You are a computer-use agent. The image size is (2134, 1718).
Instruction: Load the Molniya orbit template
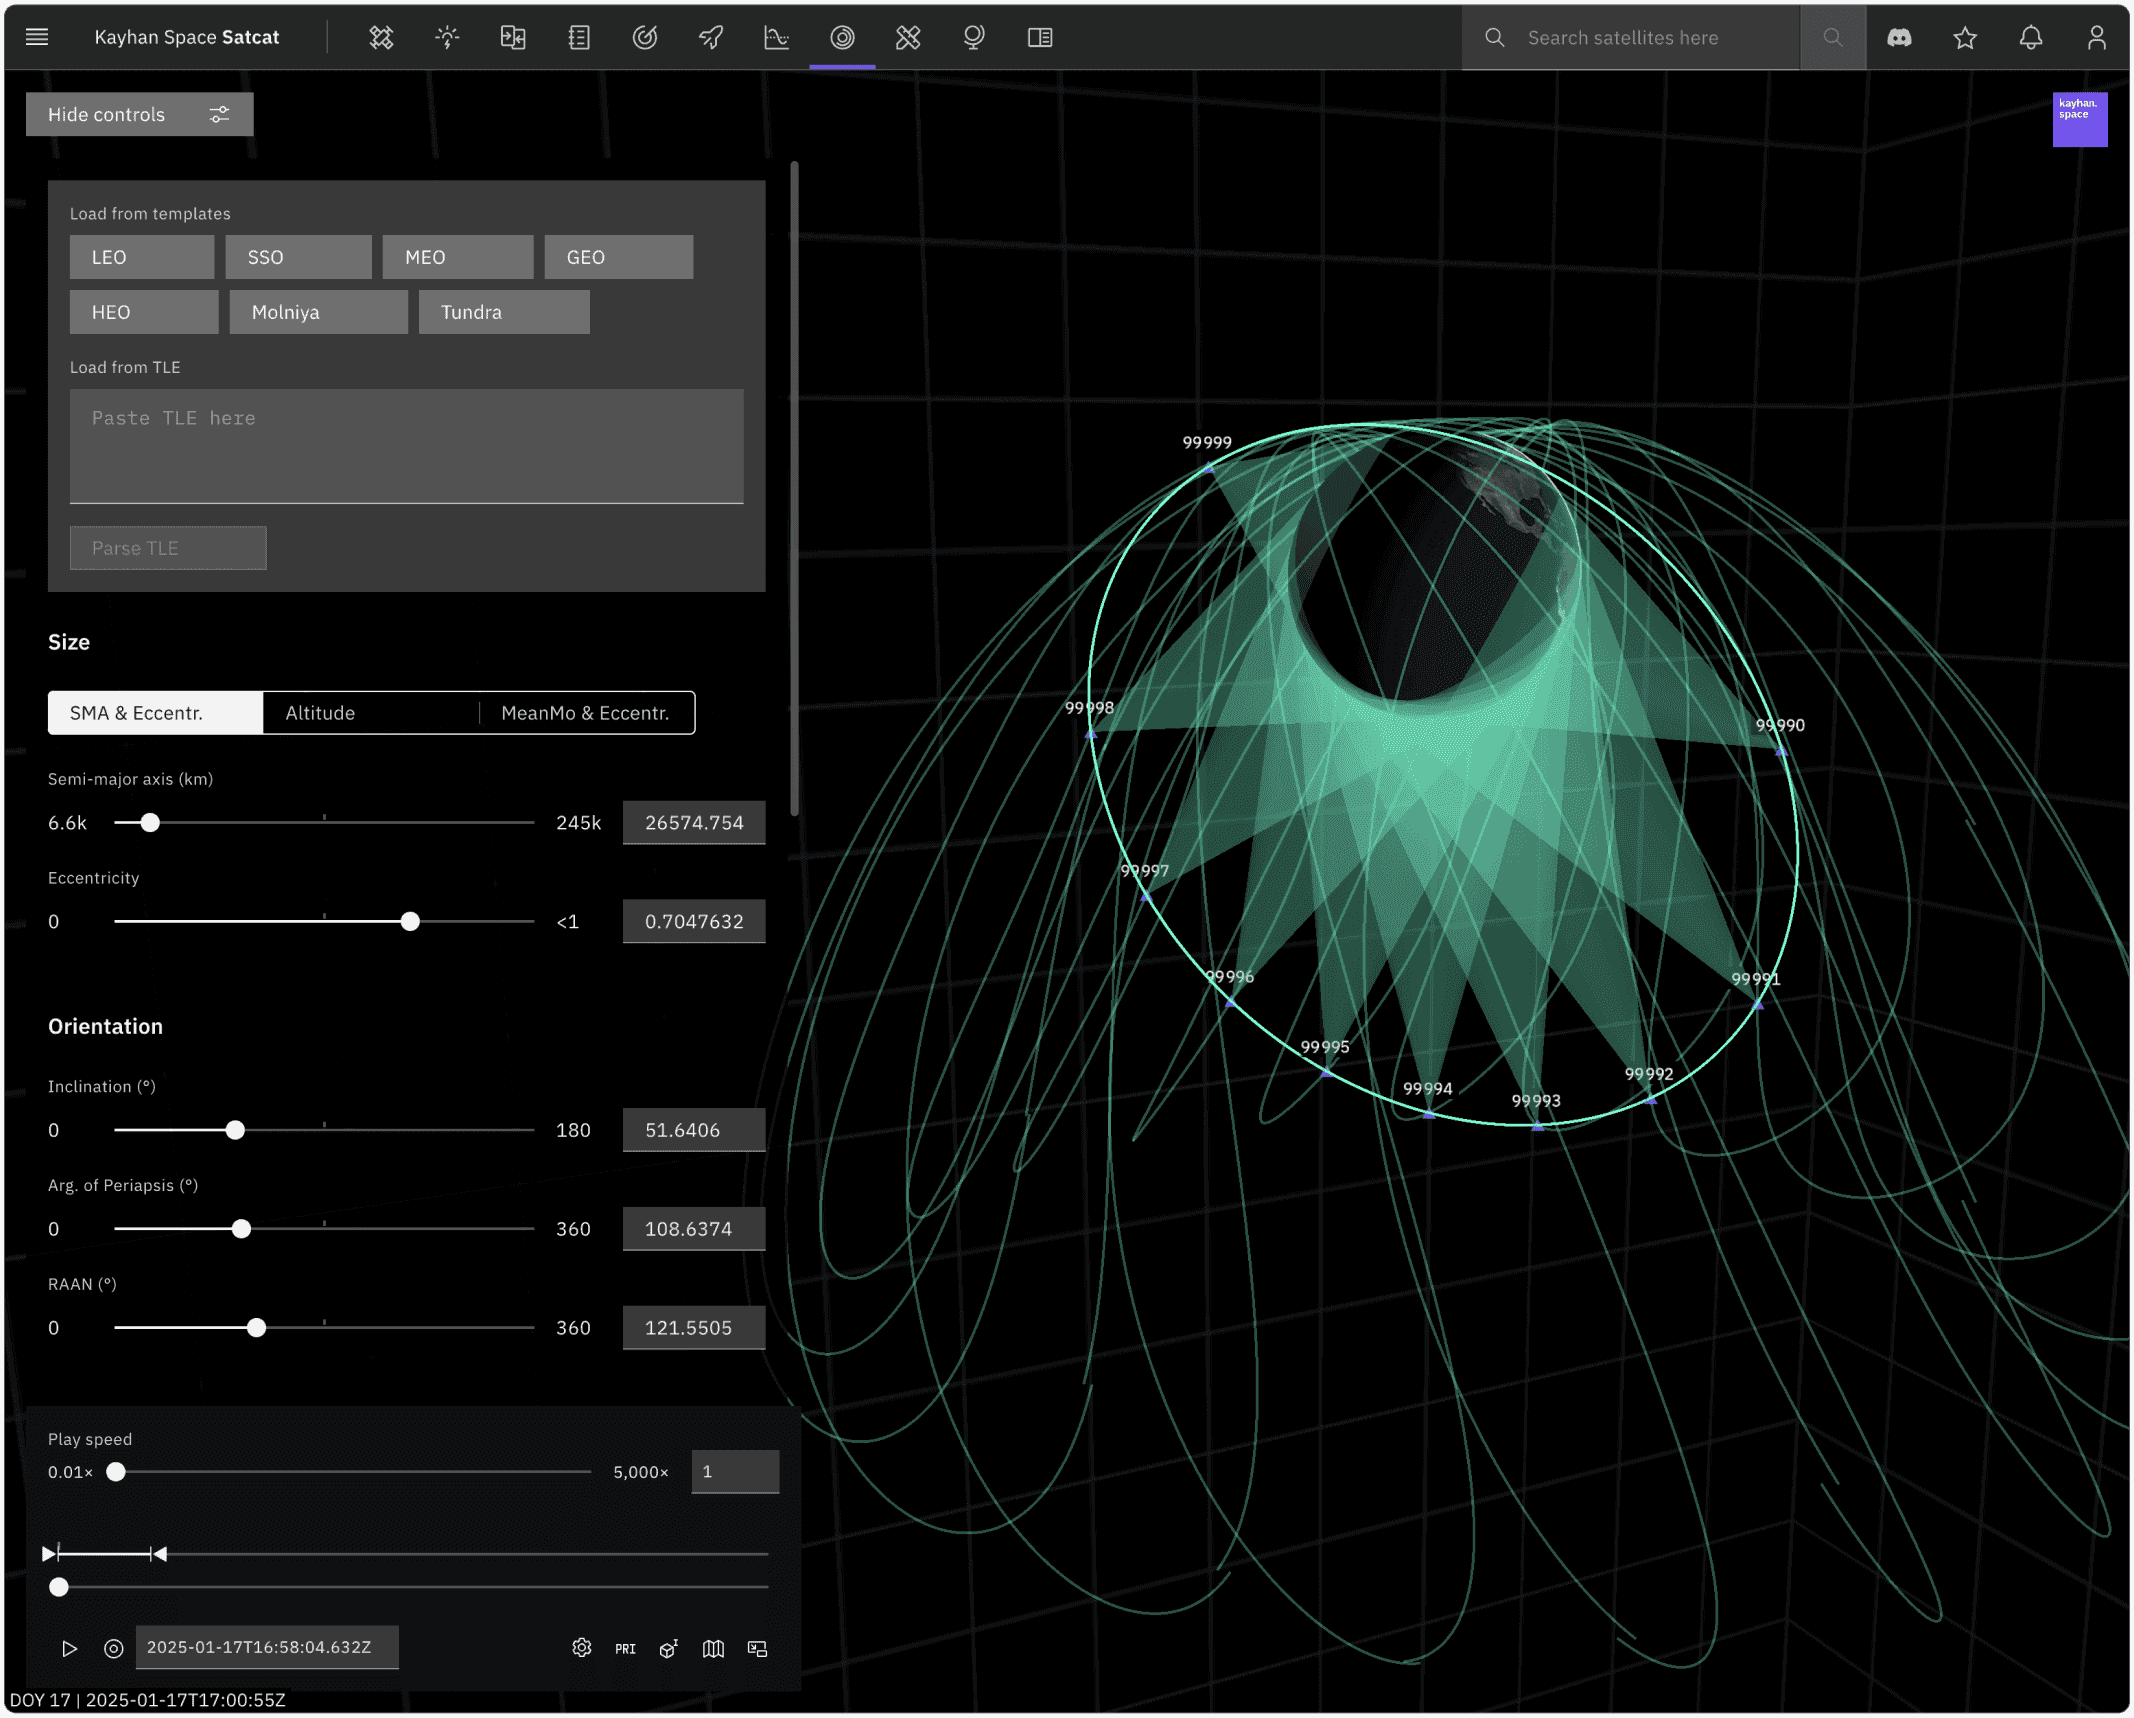pos(318,312)
